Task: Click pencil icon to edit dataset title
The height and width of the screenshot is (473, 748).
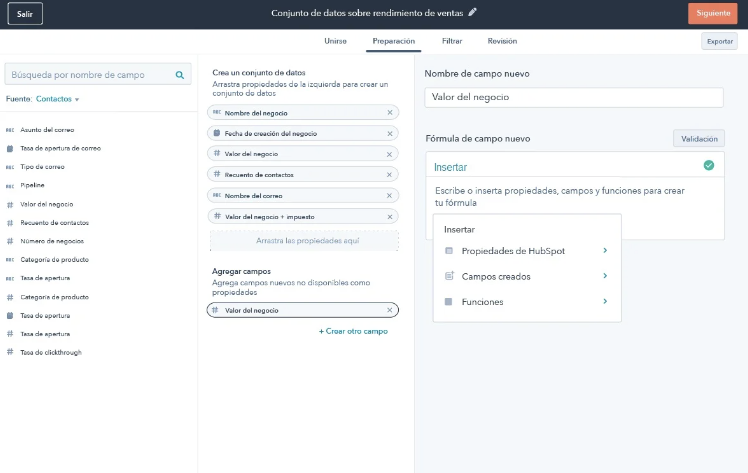Action: [x=473, y=13]
